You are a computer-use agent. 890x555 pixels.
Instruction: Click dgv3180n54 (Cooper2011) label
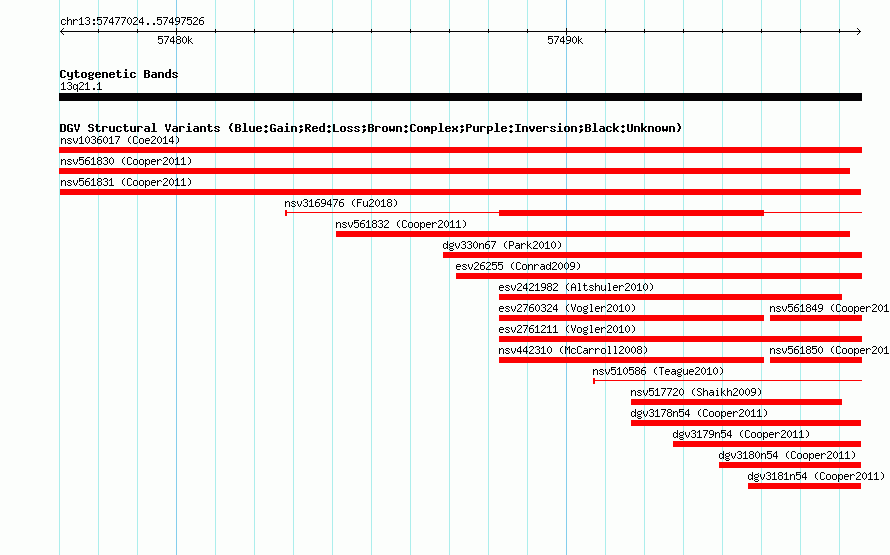[787, 455]
